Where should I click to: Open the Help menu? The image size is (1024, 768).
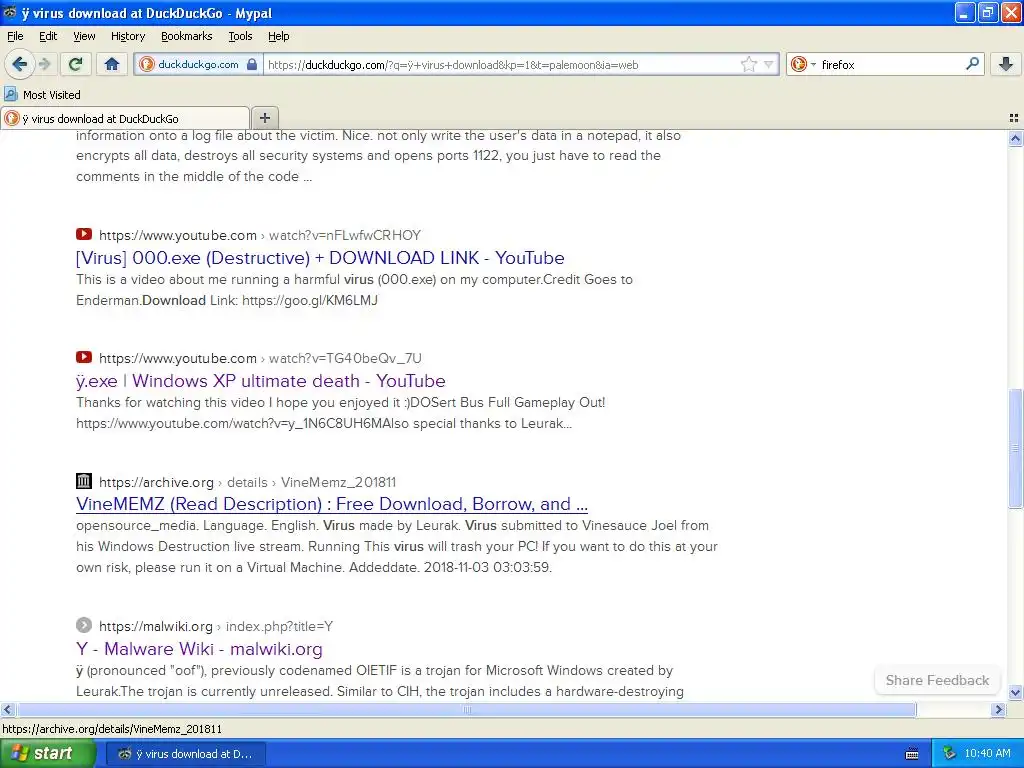tap(279, 36)
